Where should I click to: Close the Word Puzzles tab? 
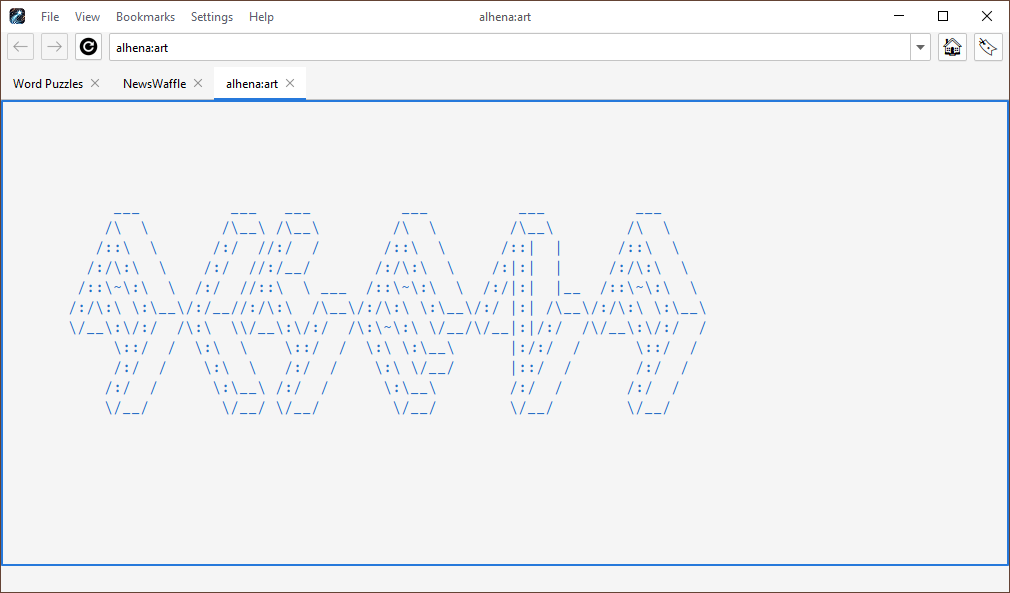tap(95, 83)
